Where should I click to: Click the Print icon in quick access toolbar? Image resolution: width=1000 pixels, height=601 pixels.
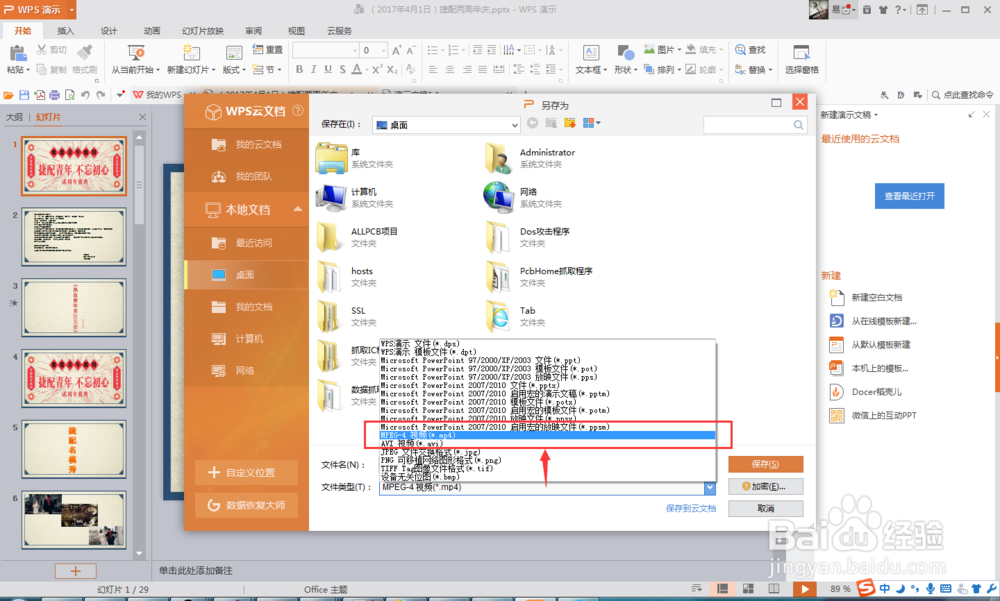click(x=55, y=95)
